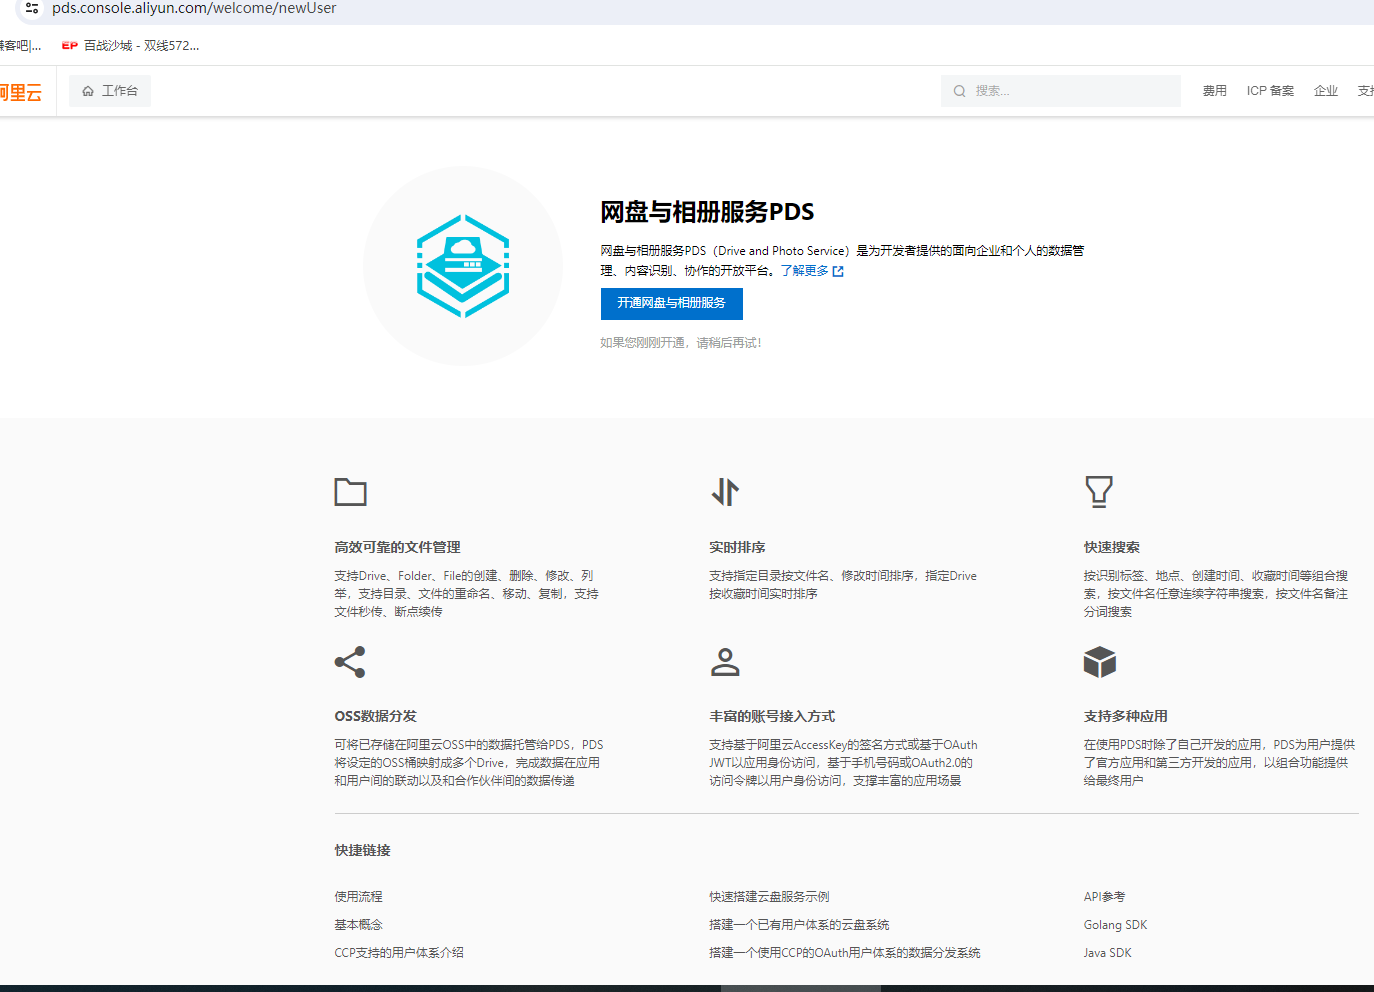Open the 使用流程 quick link
Screen dimensions: 1374x992
click(359, 897)
